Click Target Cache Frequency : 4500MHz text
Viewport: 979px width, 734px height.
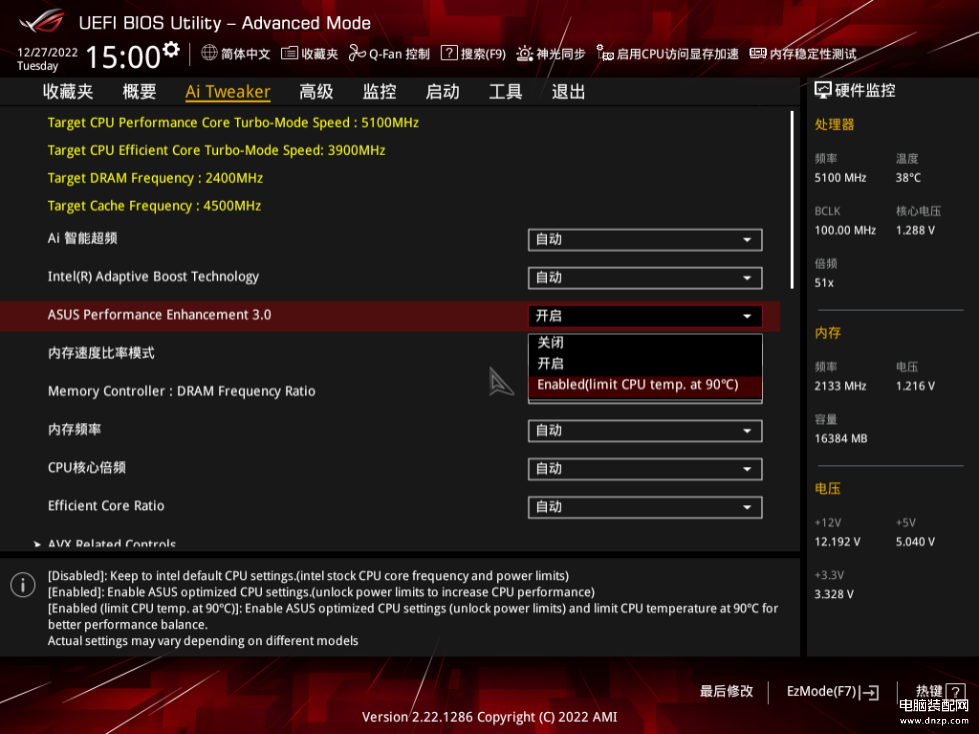(x=154, y=206)
